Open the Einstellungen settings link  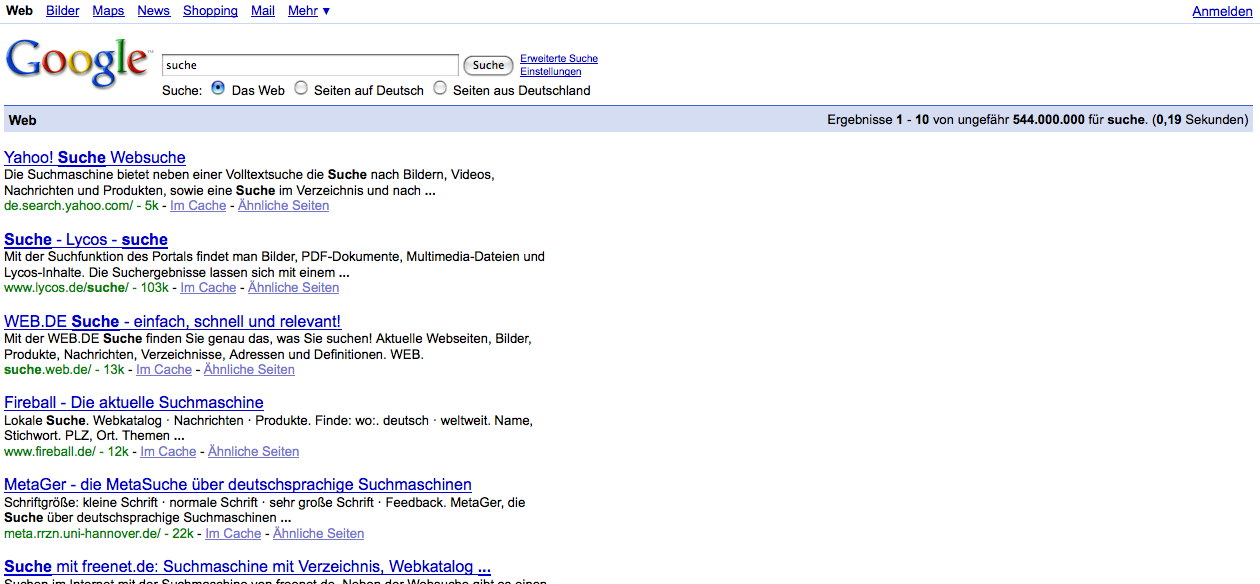tap(550, 72)
